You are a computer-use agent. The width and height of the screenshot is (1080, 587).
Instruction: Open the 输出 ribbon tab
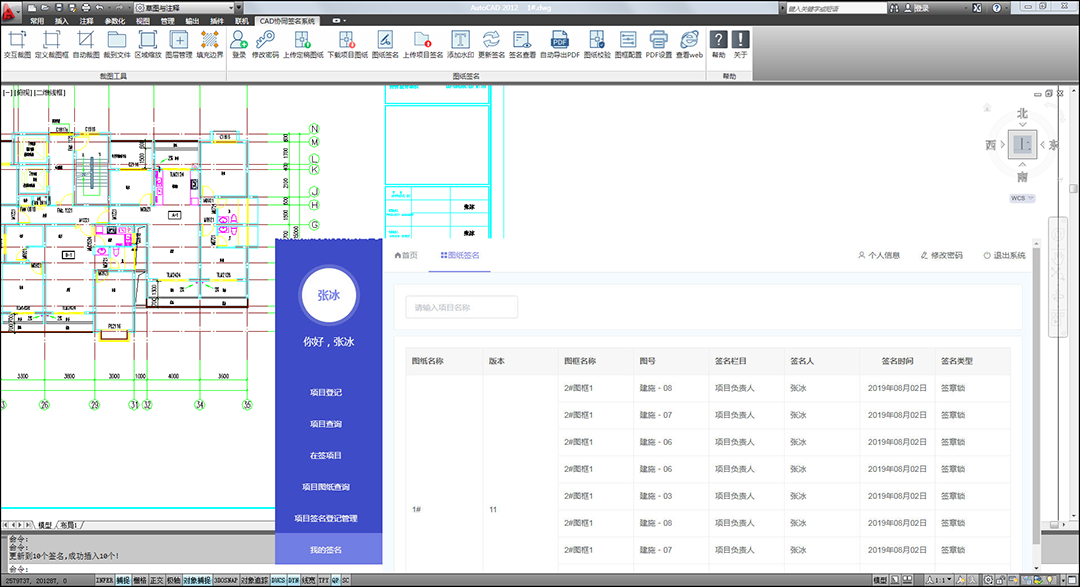[192, 21]
